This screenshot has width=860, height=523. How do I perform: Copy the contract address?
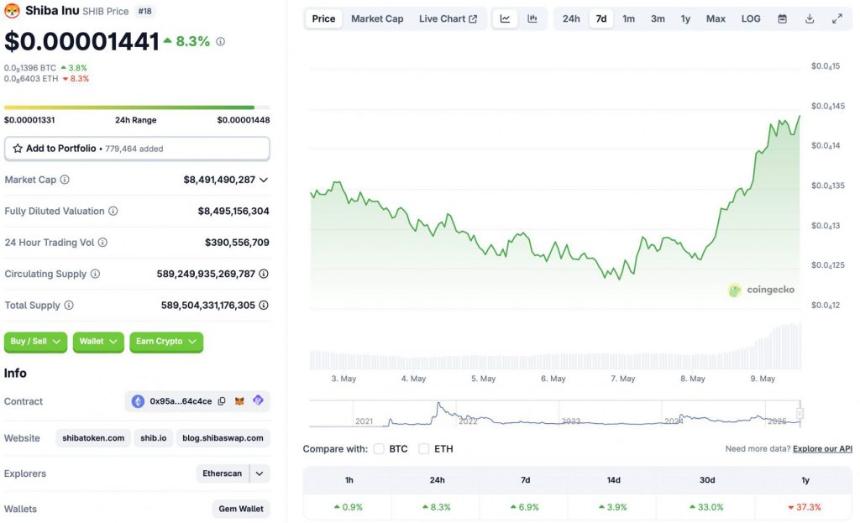point(222,401)
